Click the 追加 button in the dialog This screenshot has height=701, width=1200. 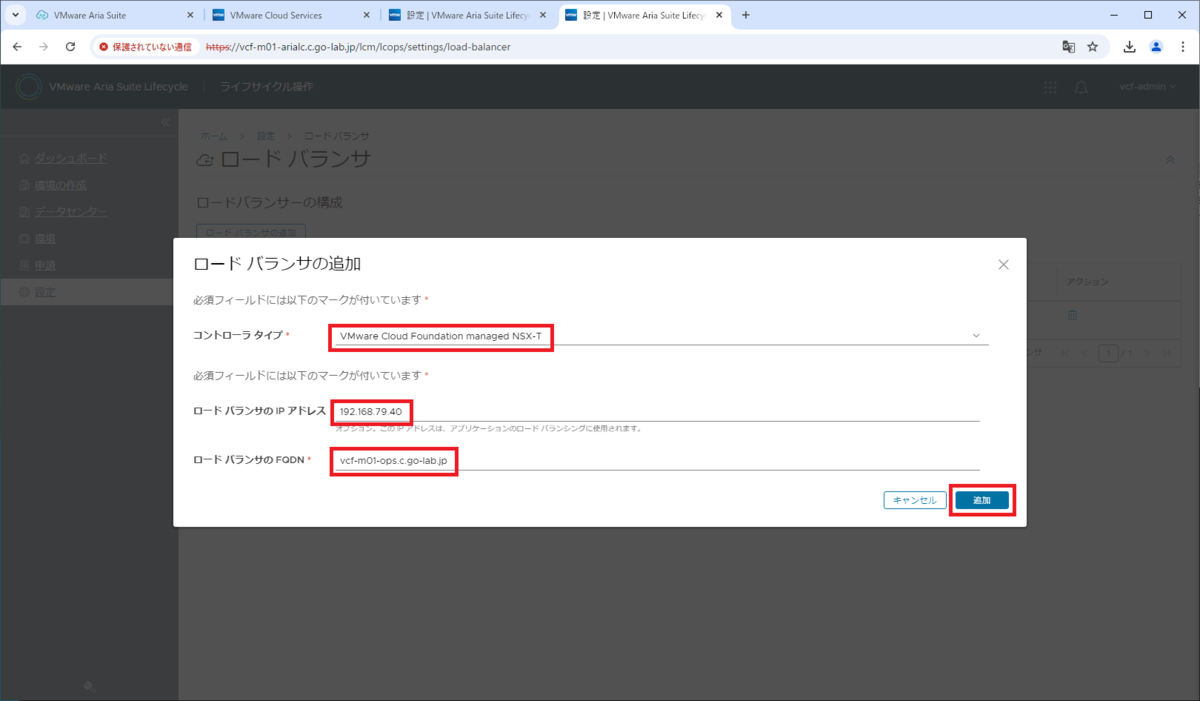point(981,500)
